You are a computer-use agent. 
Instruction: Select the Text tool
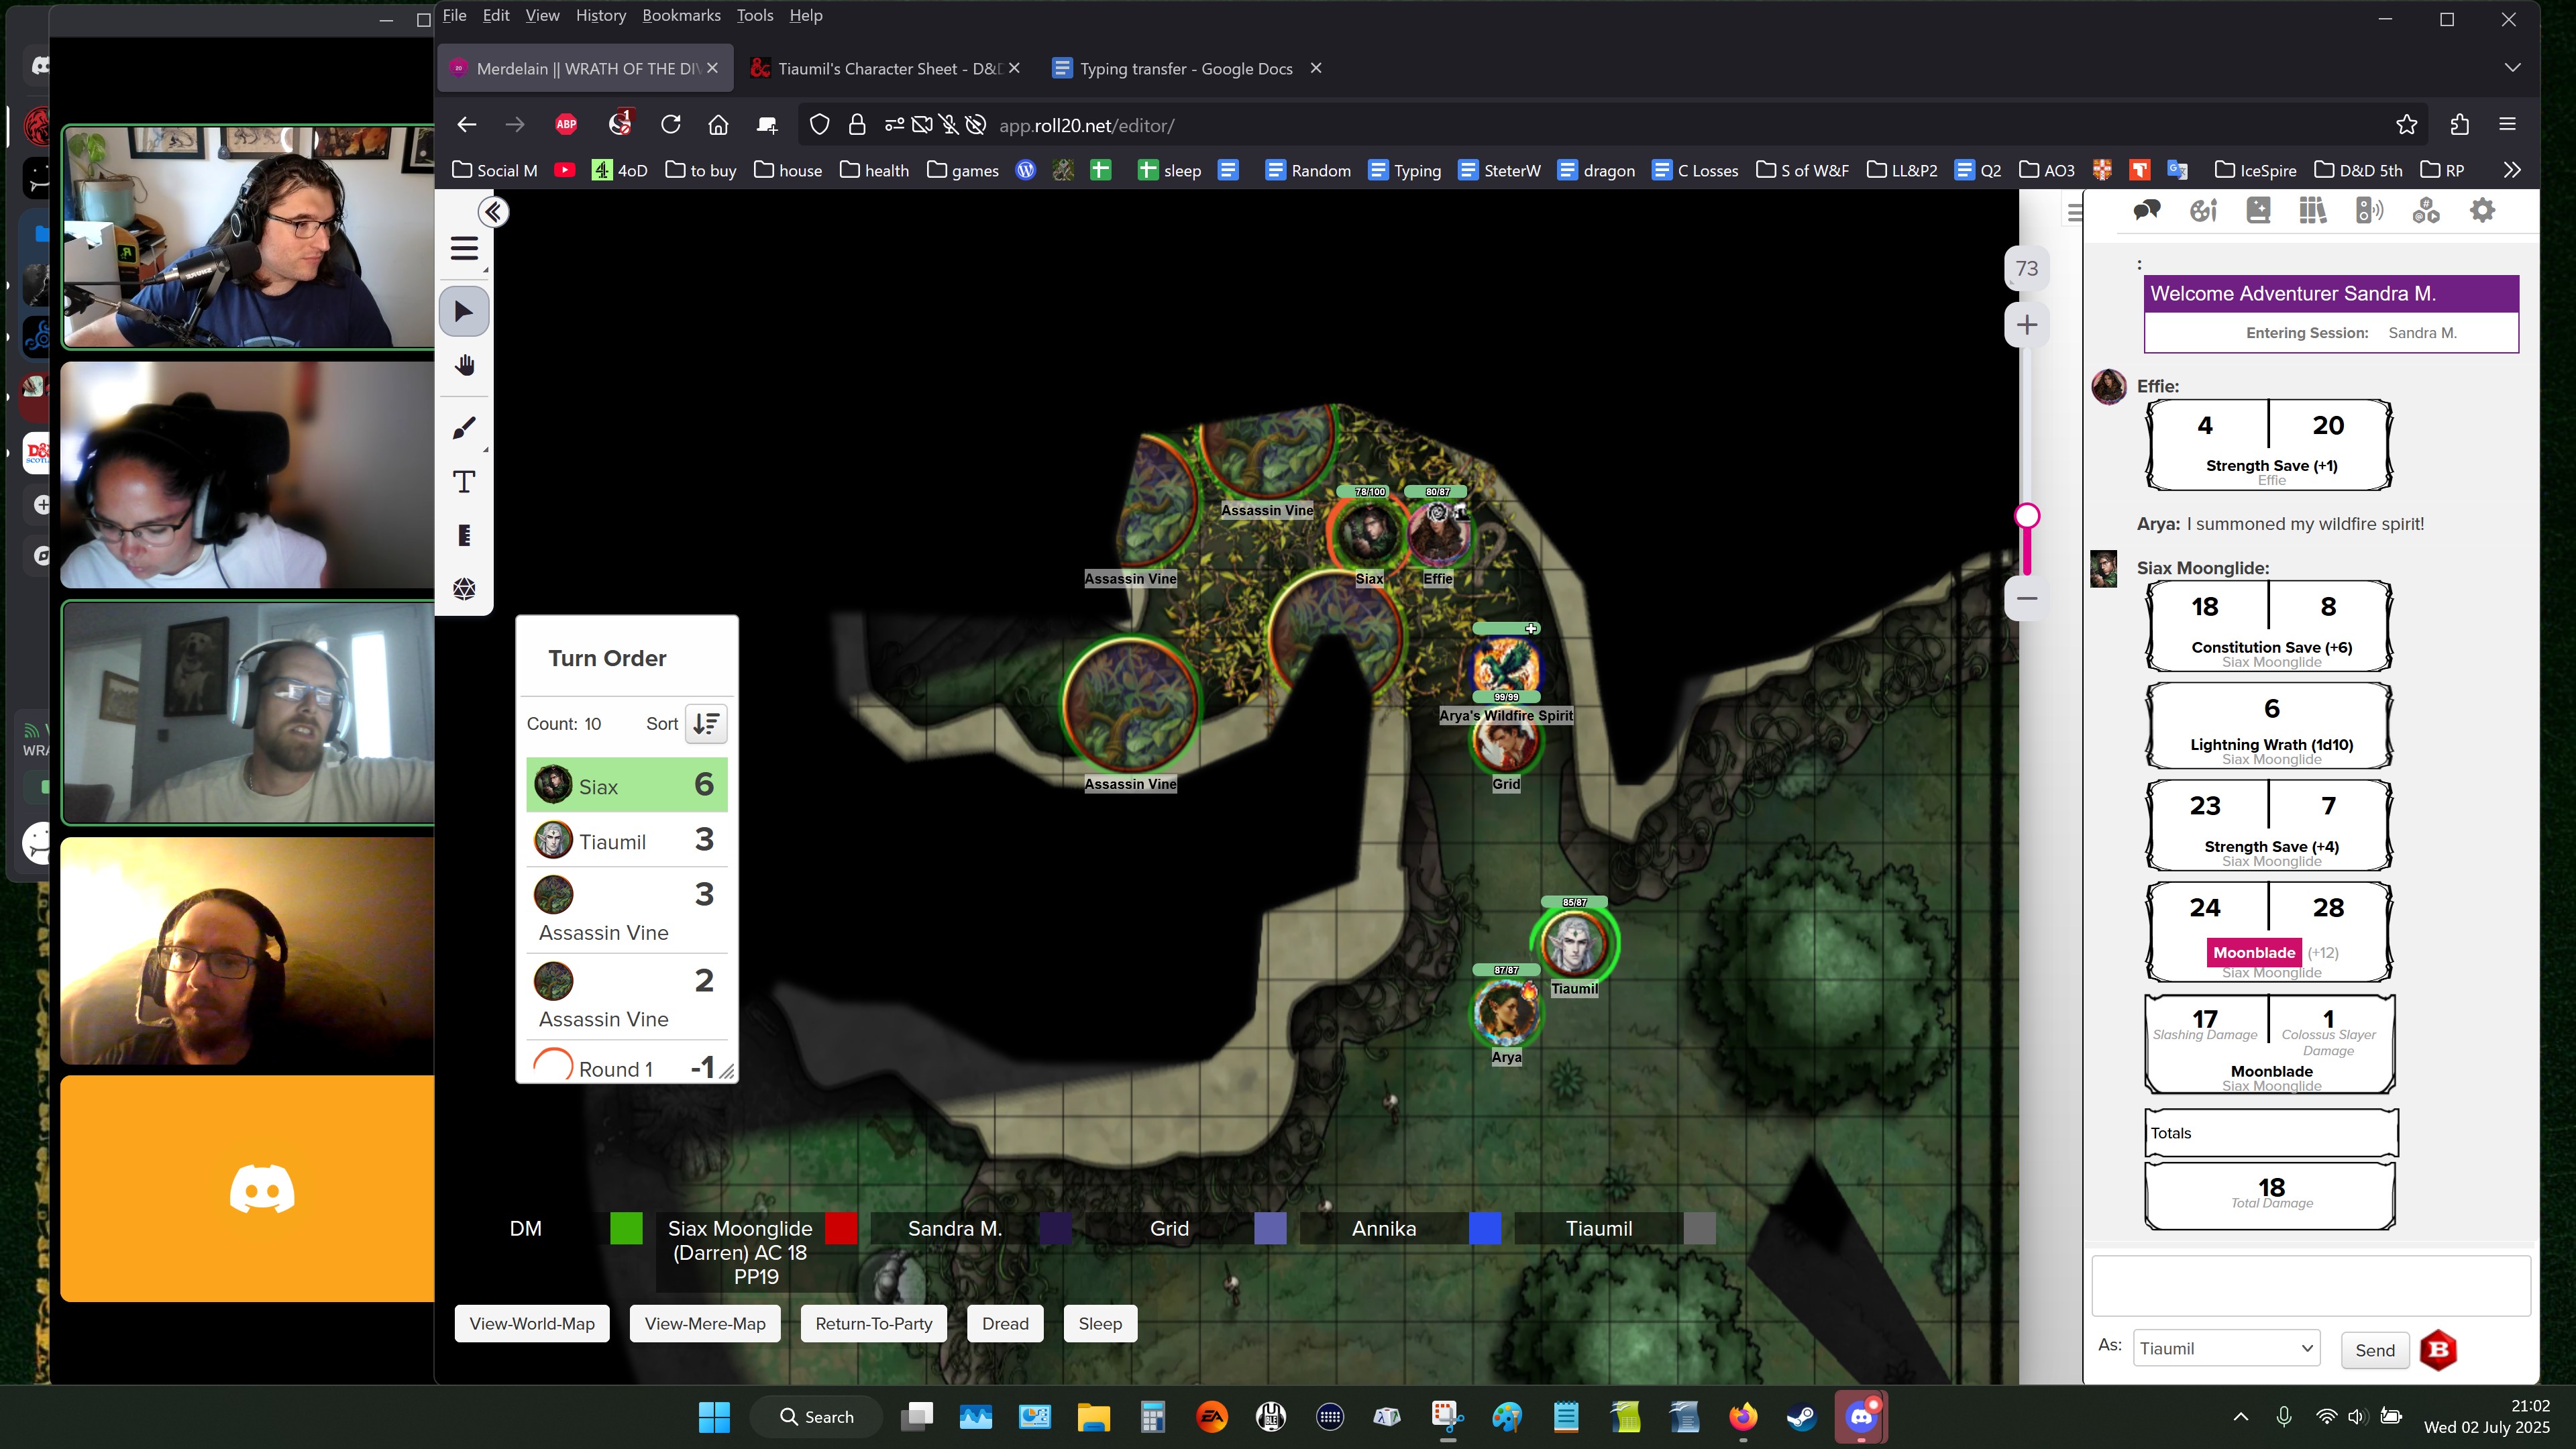point(464,482)
